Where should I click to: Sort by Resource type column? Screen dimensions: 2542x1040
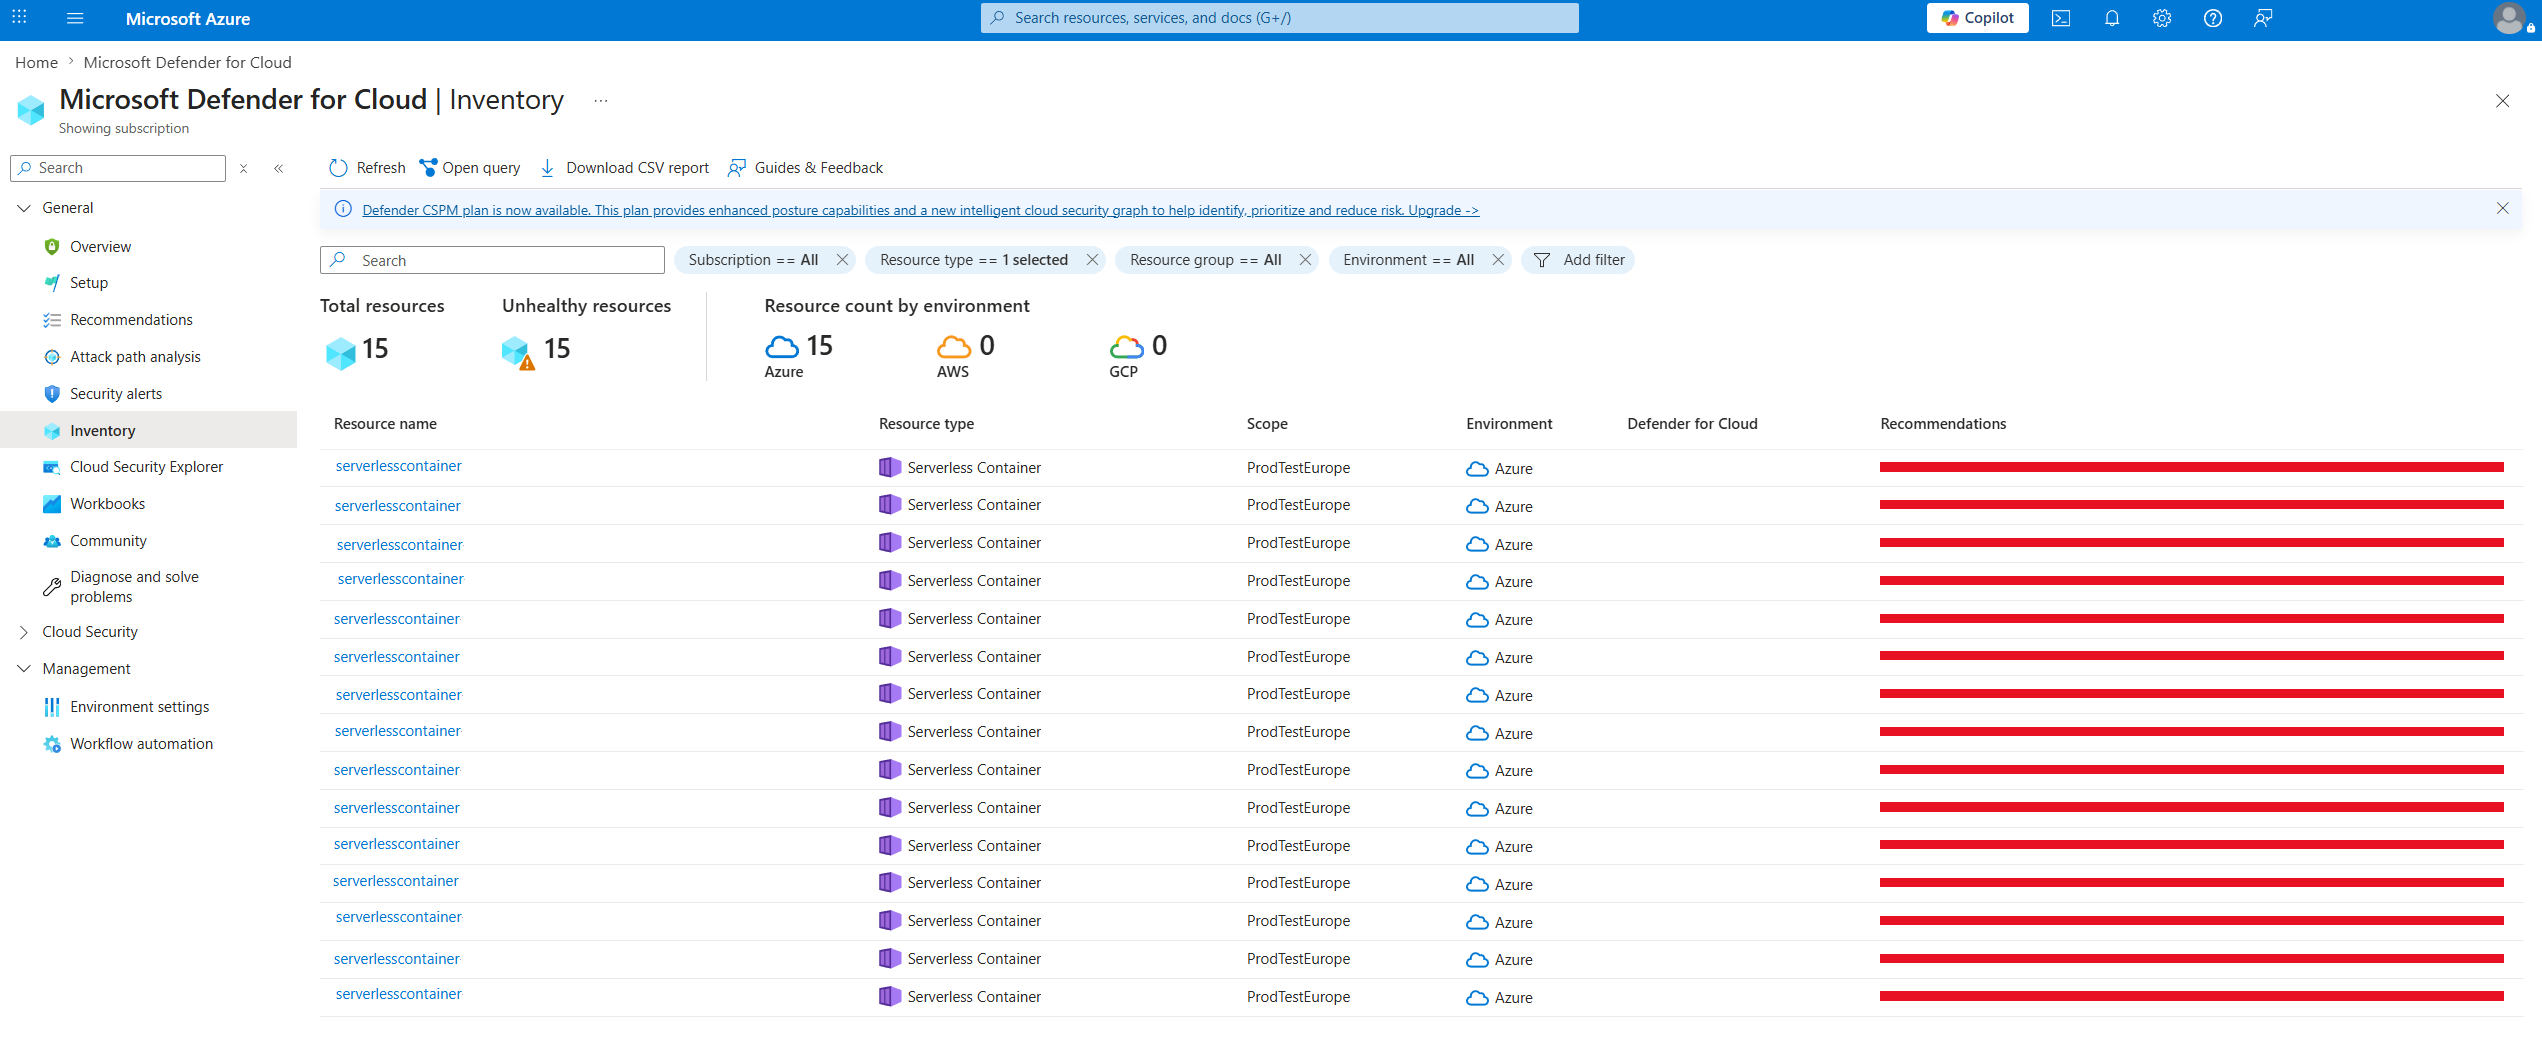(x=926, y=424)
